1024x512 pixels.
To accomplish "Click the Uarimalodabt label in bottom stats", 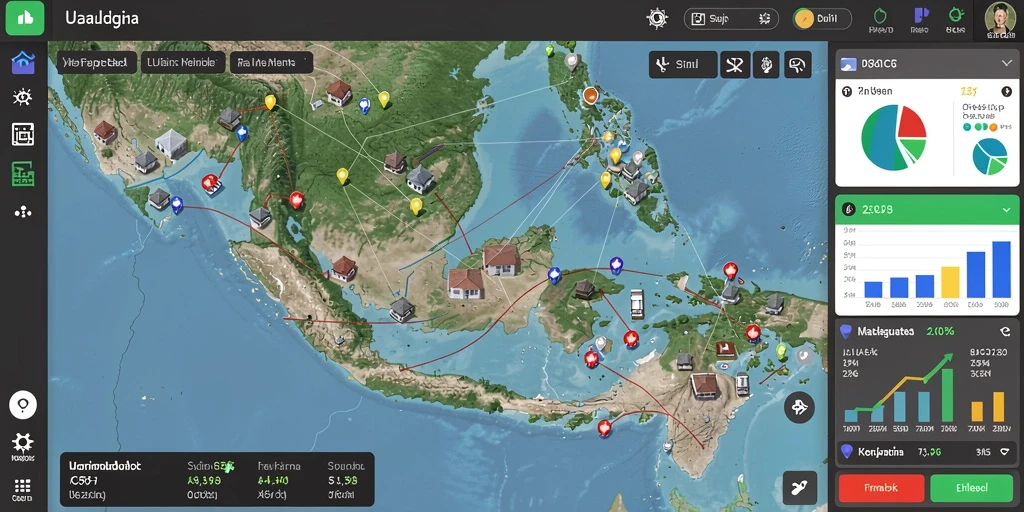I will [x=104, y=466].
